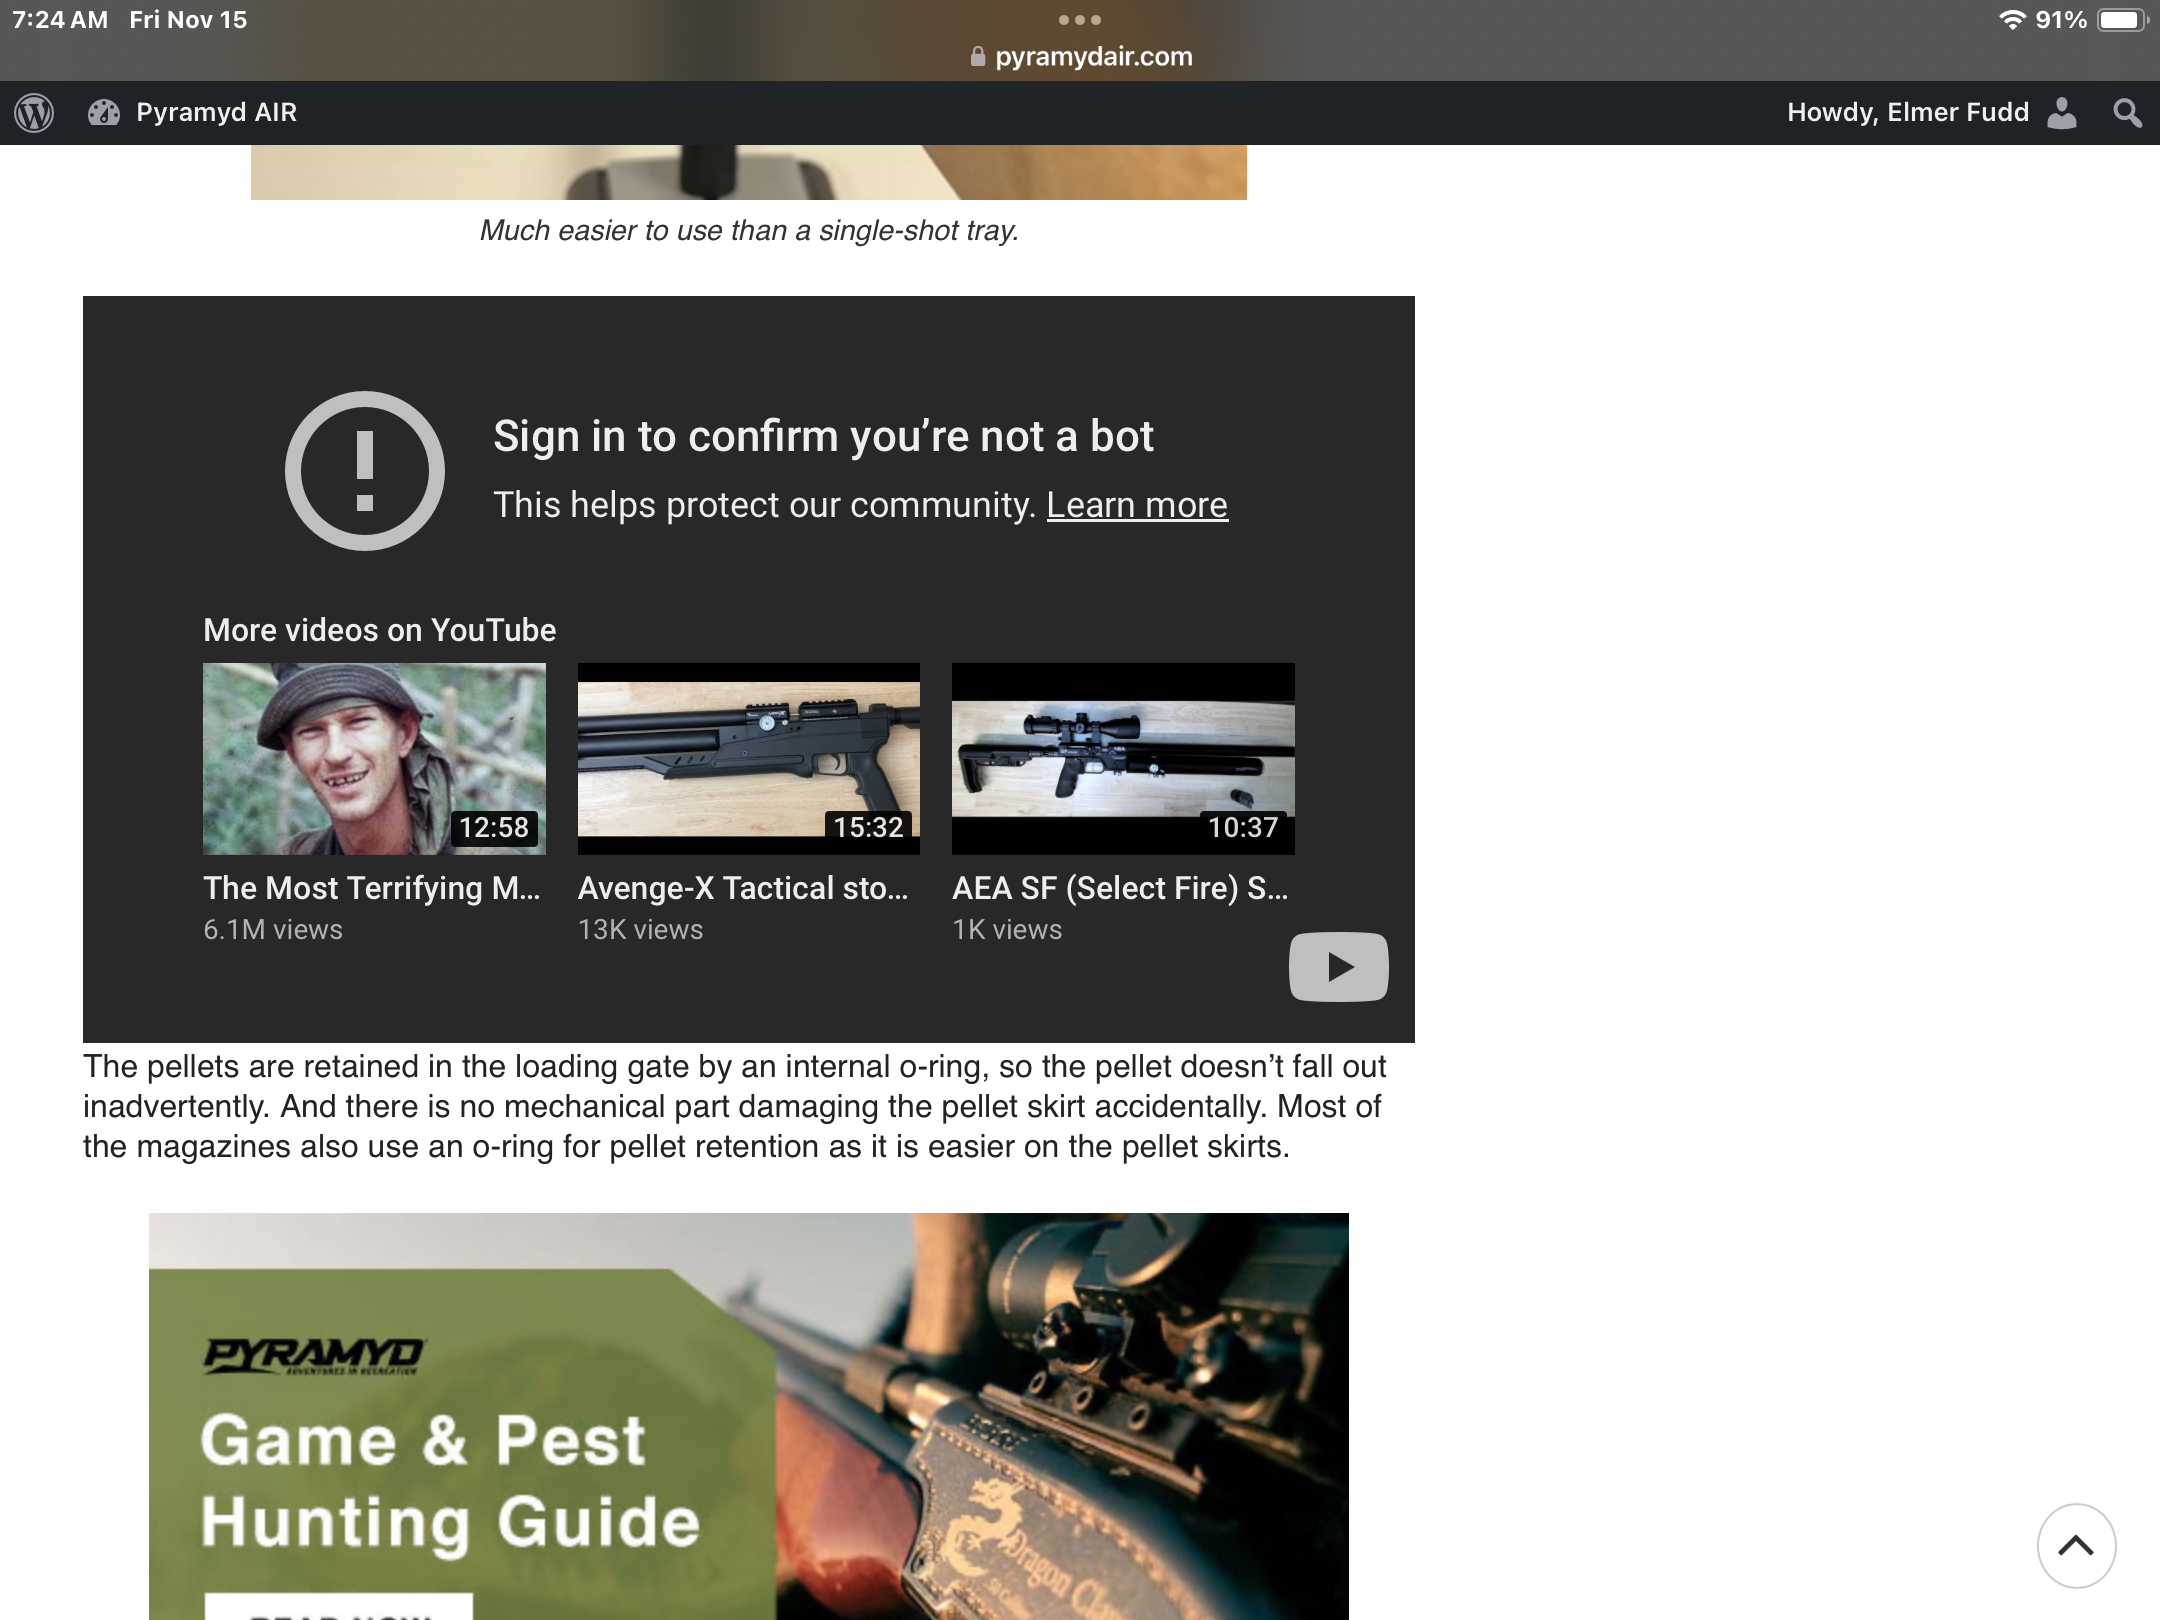Click the YouTube play logo button
The image size is (2160, 1620).
pyautogui.click(x=1339, y=967)
